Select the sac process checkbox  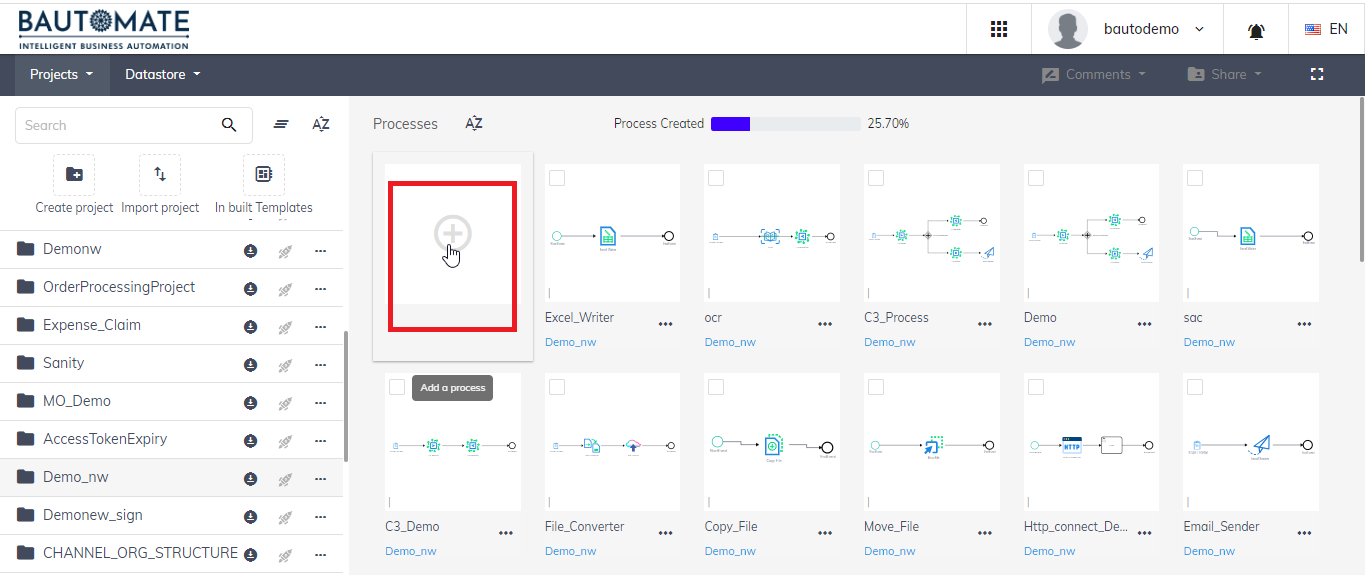[x=1194, y=178]
